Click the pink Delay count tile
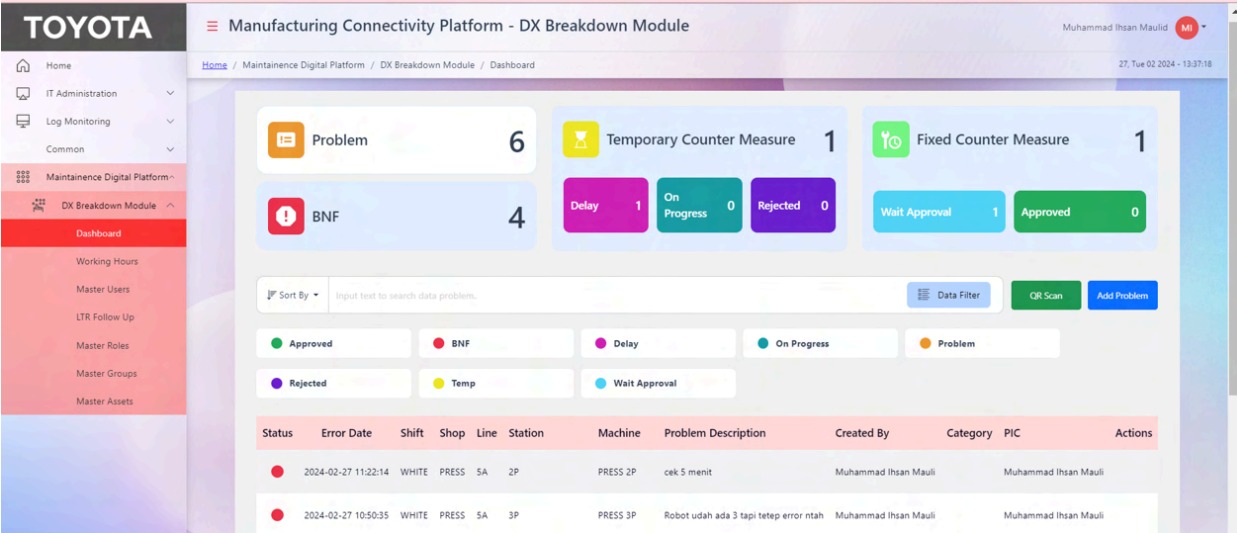 pyautogui.click(x=606, y=205)
